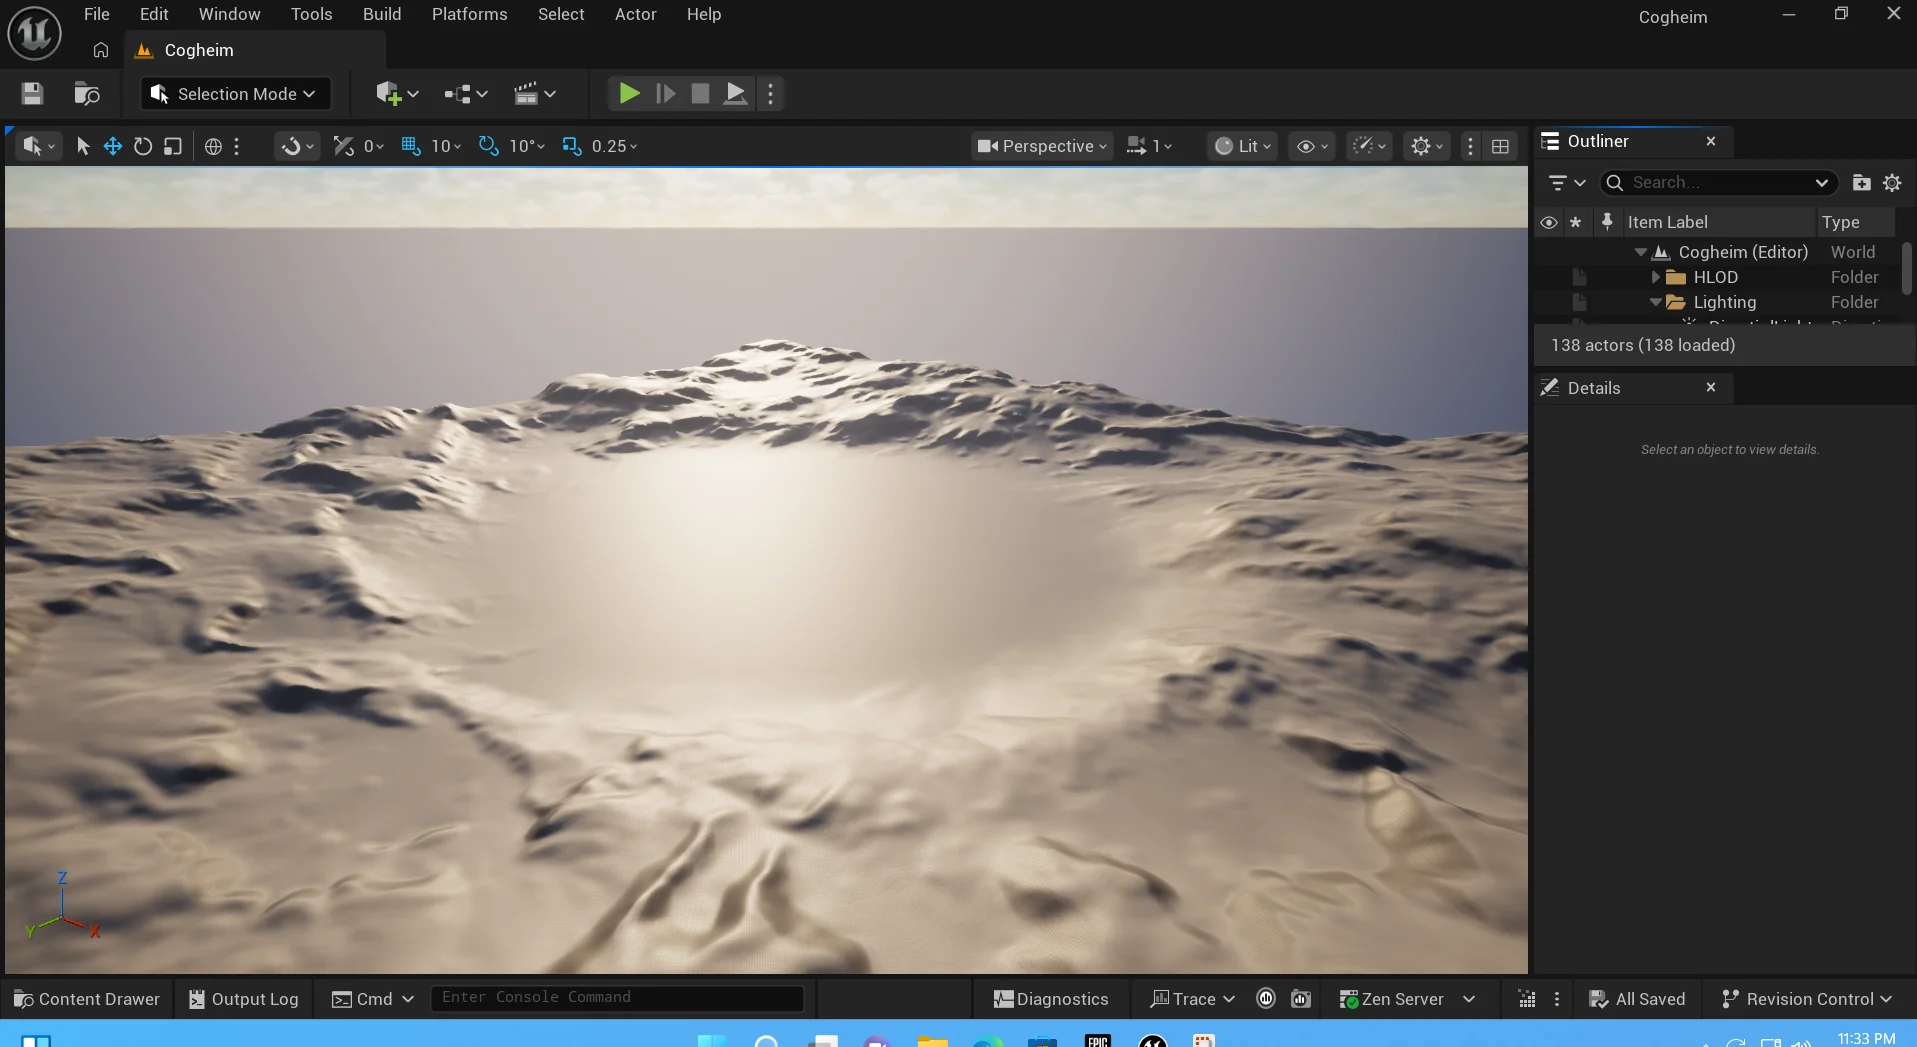
Task: Open the Platforms menu
Action: pos(469,14)
